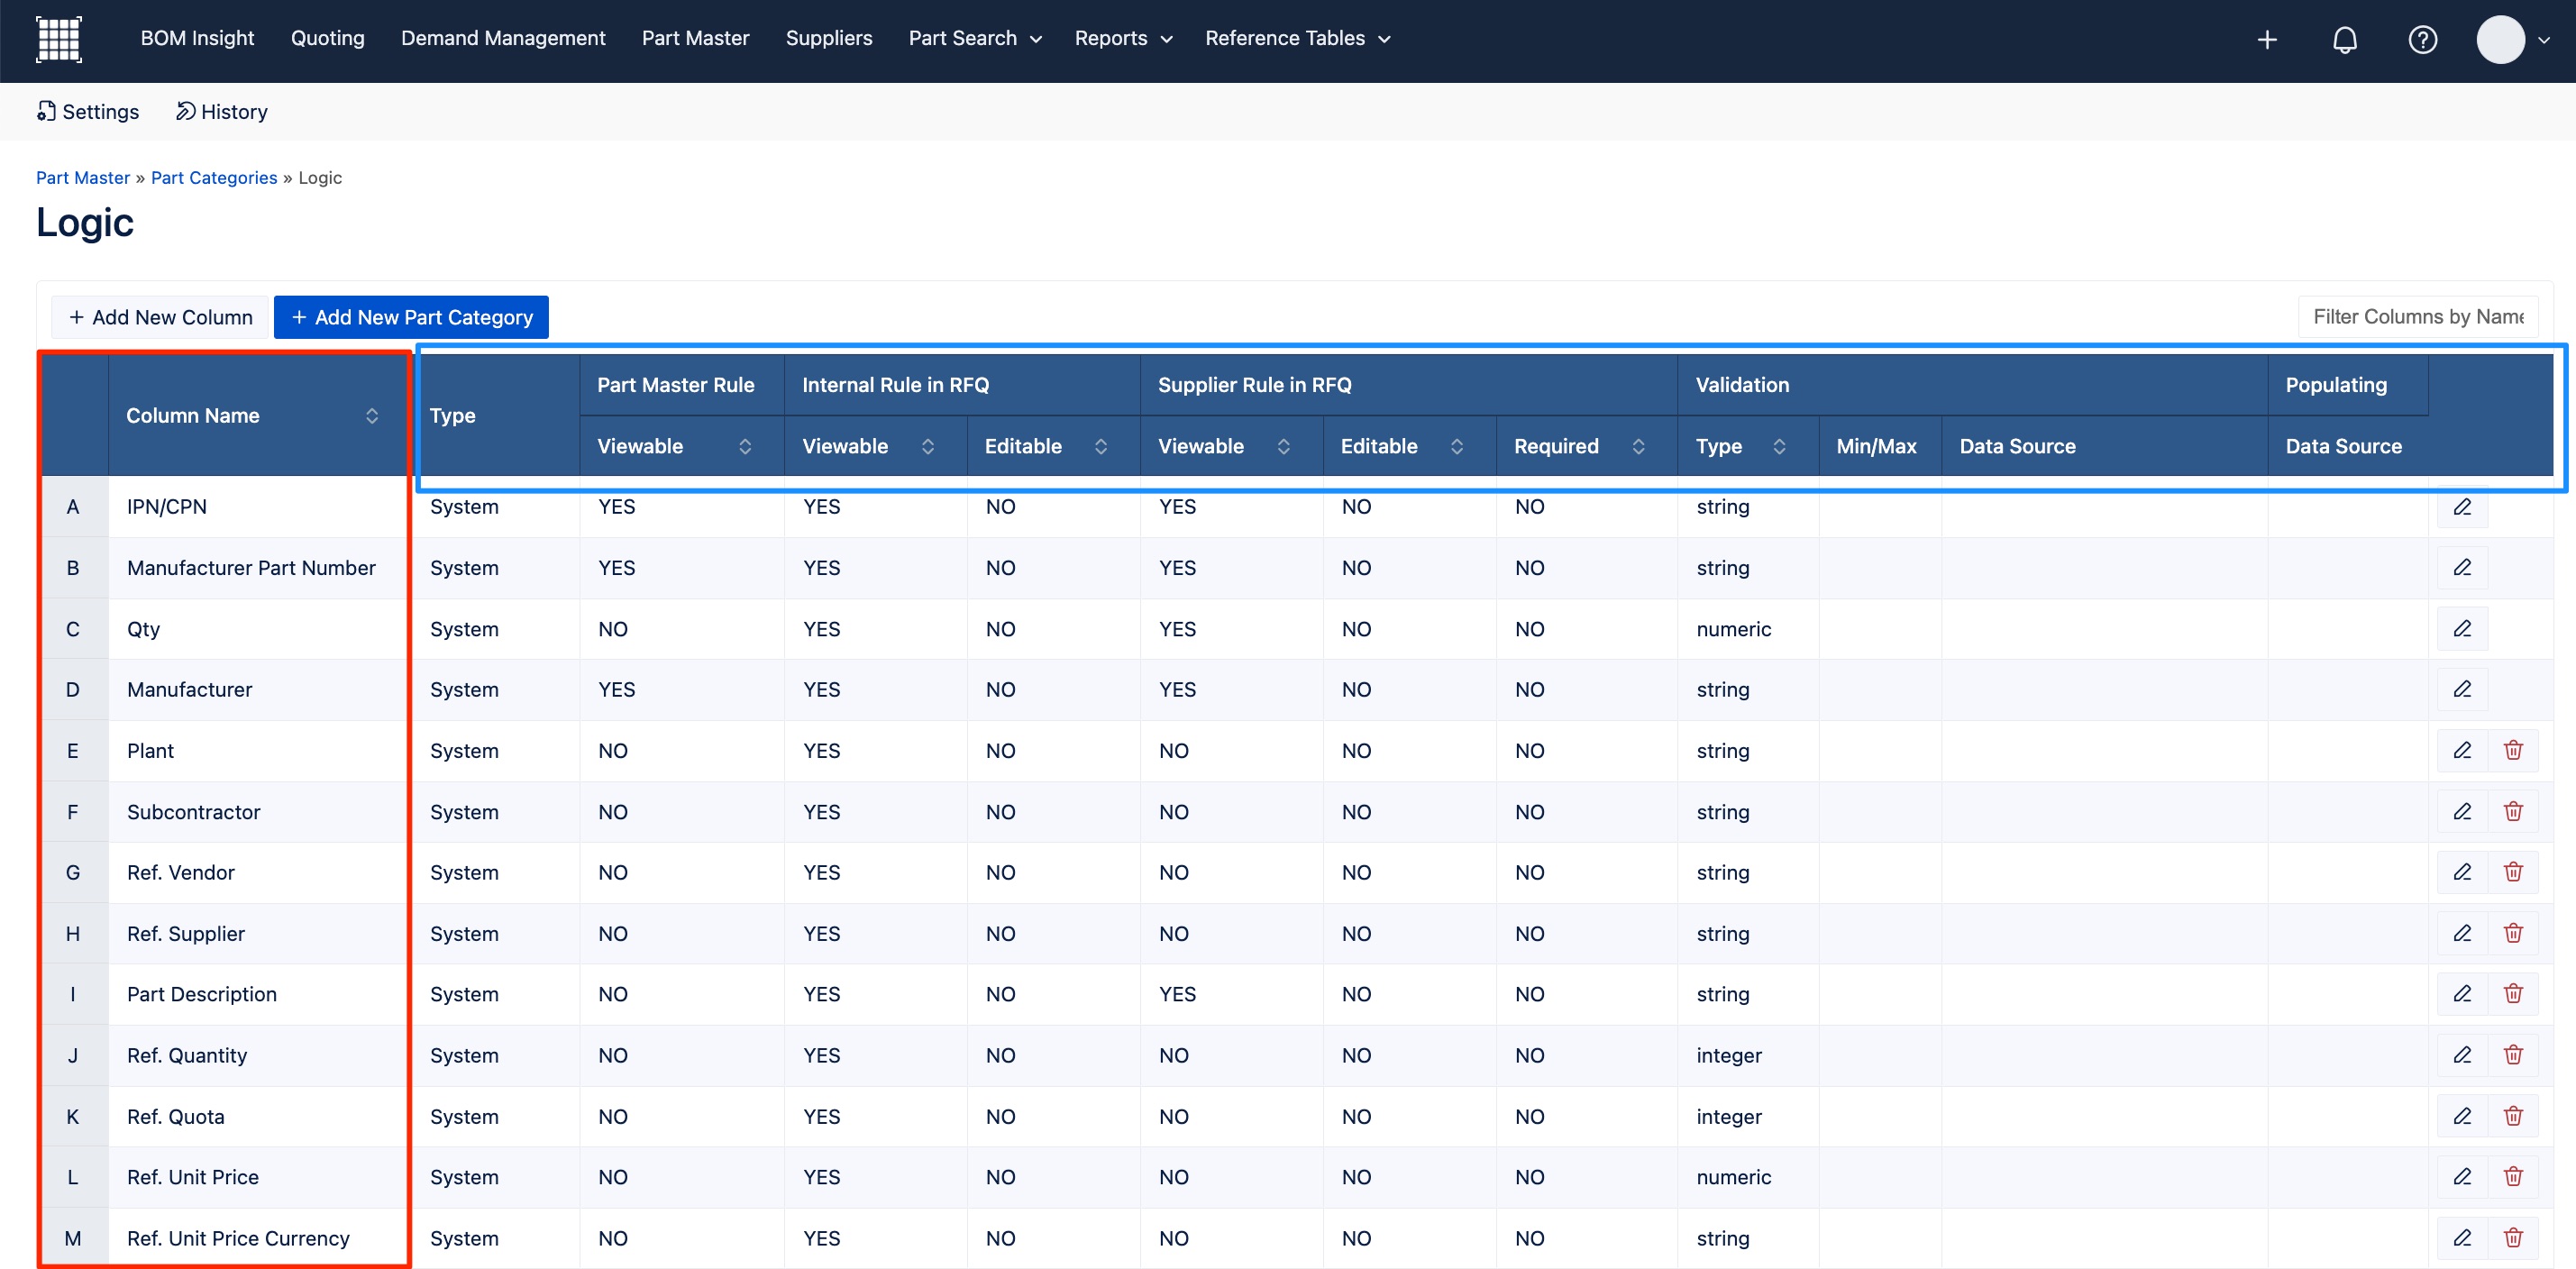Open the Settings tab
Image resolution: width=2576 pixels, height=1269 pixels.
88,111
